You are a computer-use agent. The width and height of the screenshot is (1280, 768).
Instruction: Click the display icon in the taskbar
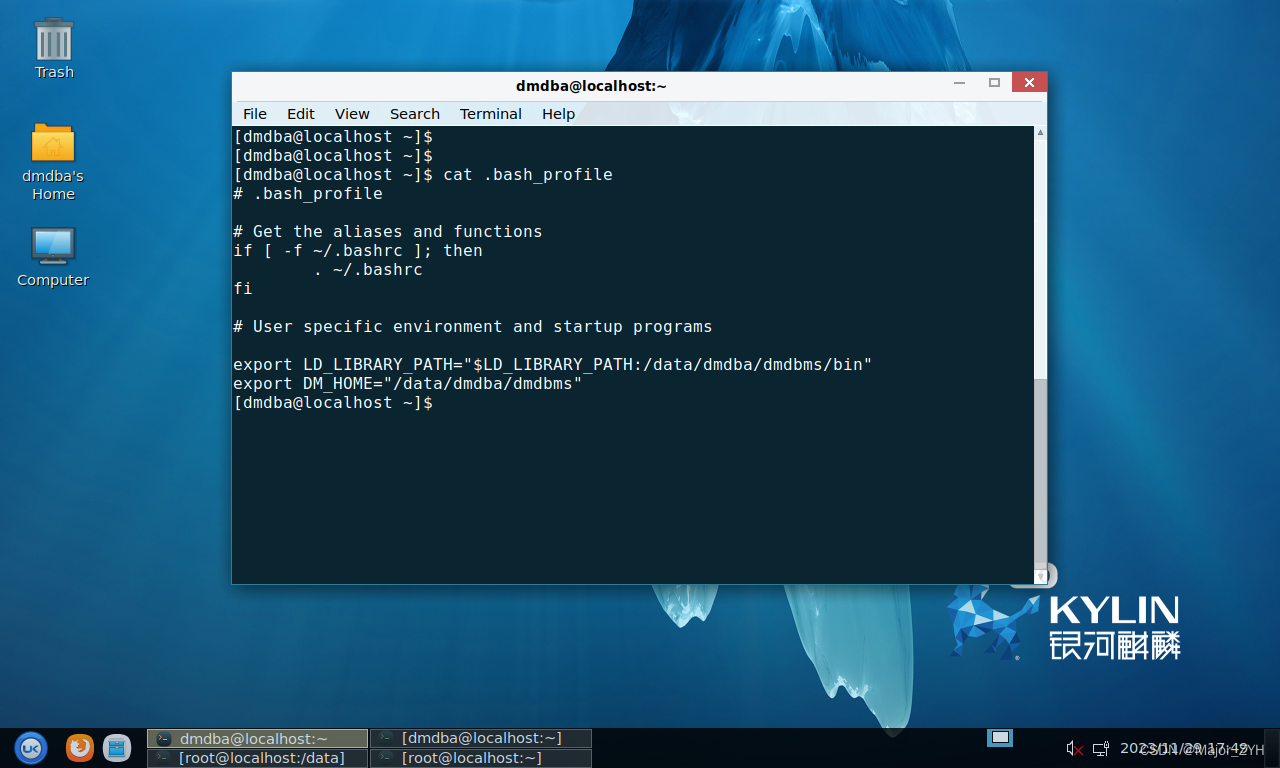pos(1000,738)
